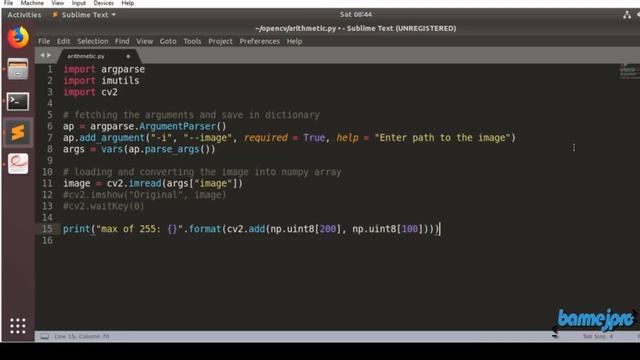640x360 pixels.
Task: Open the Sublime Text app menu dropdown
Action: (x=85, y=15)
